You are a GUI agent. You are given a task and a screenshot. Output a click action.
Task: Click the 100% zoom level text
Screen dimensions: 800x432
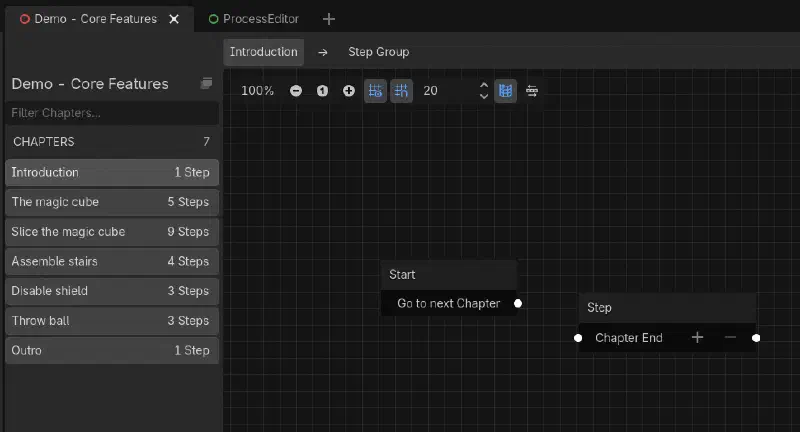click(x=257, y=91)
